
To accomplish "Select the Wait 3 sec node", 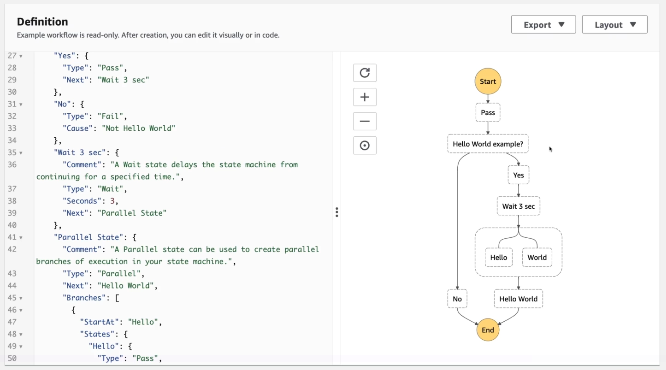I will coord(518,206).
